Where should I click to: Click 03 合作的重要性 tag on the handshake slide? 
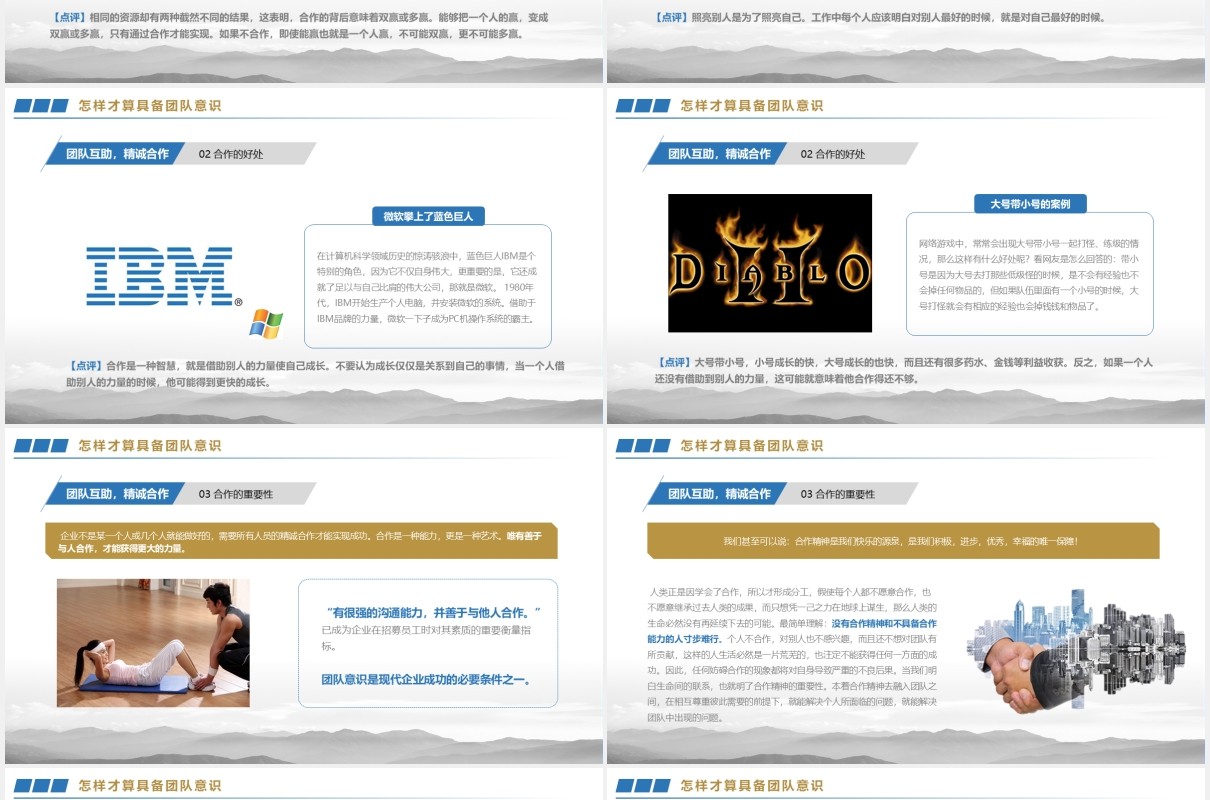click(x=838, y=494)
